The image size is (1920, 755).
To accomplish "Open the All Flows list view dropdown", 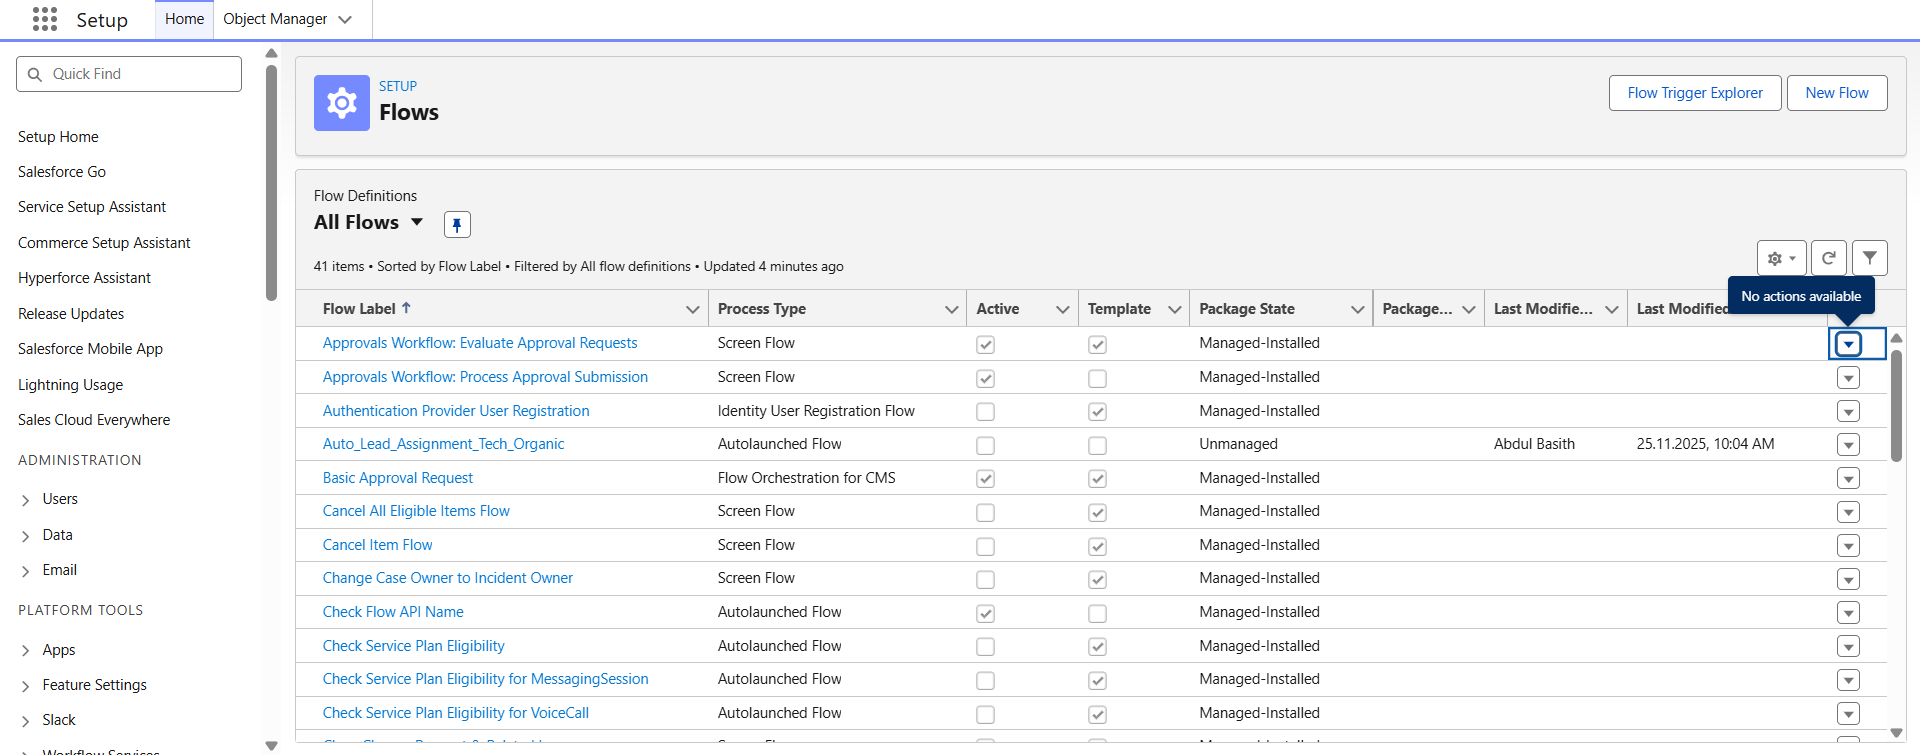I will (x=417, y=222).
